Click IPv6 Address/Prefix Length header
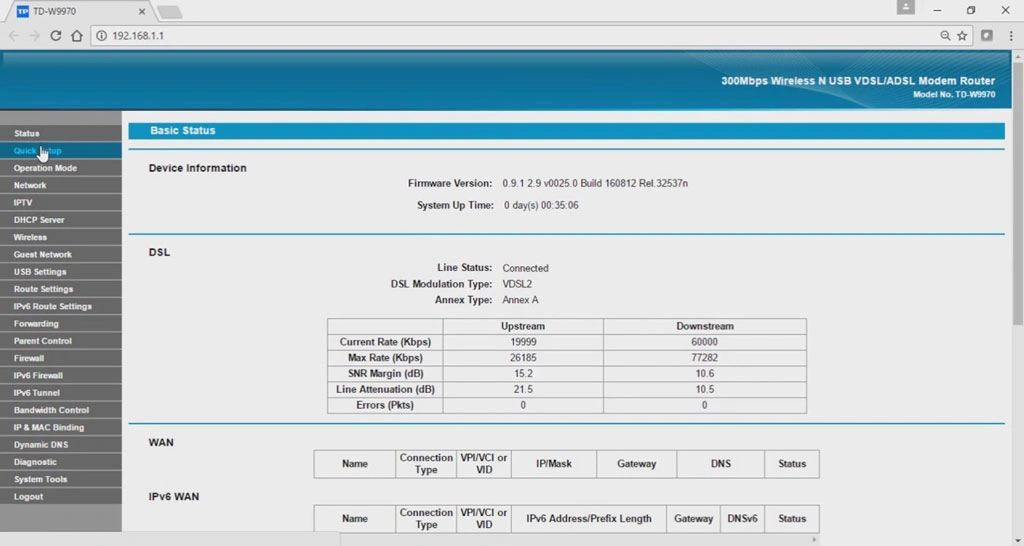Viewport: 1024px width, 546px height. pos(589,519)
